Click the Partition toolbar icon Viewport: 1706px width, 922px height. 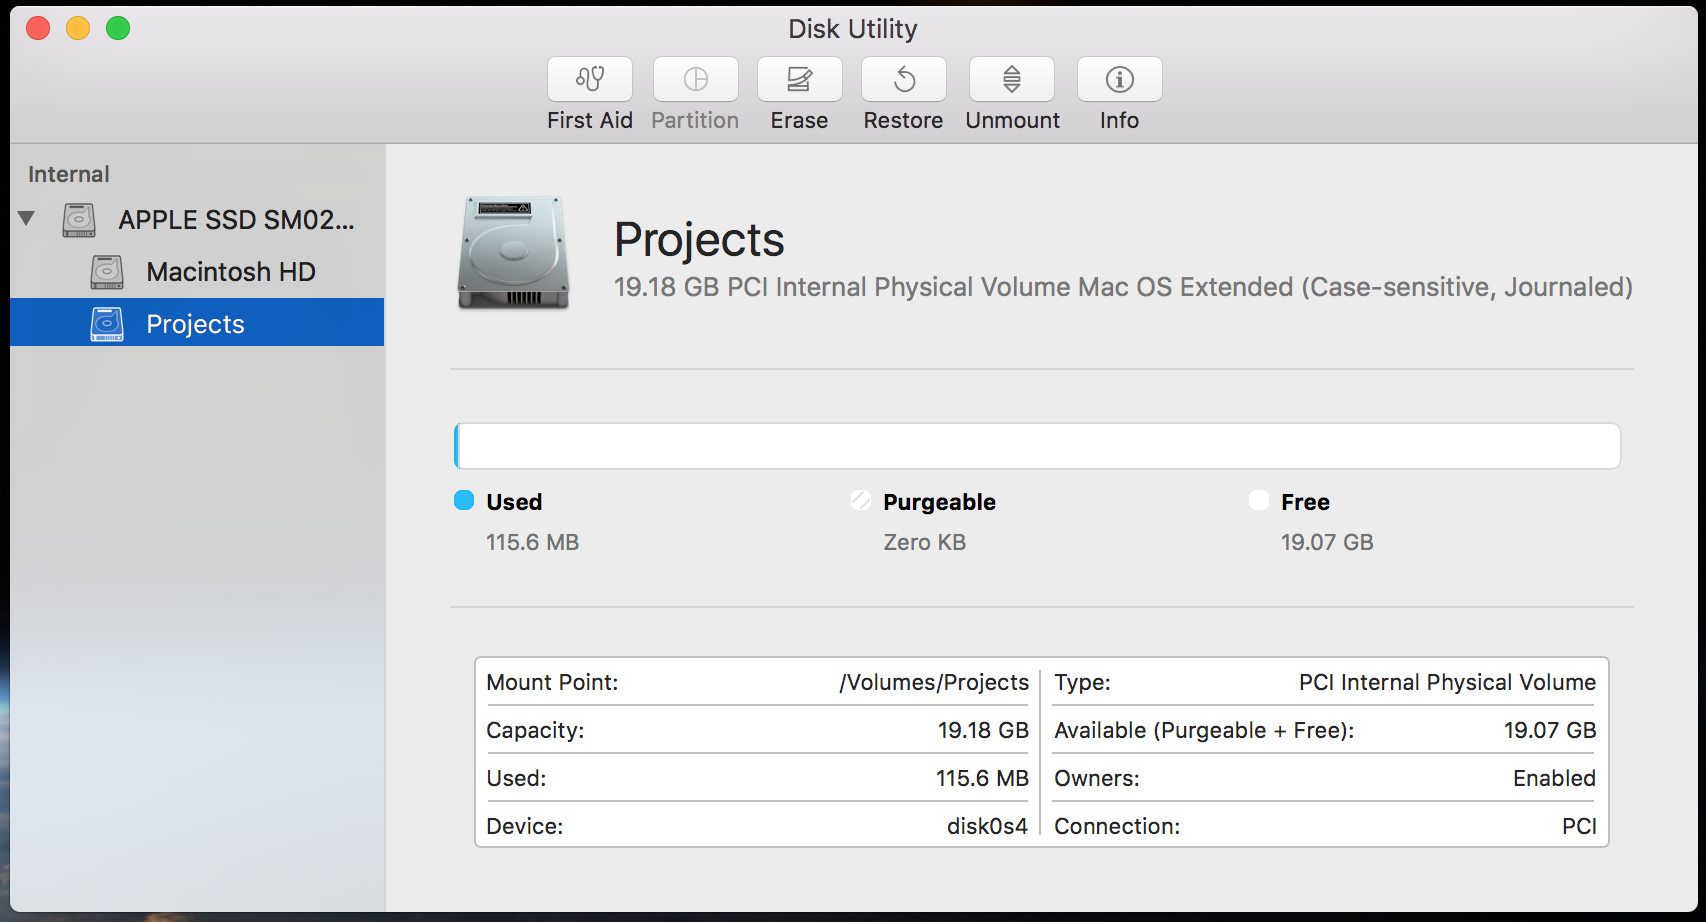[696, 79]
